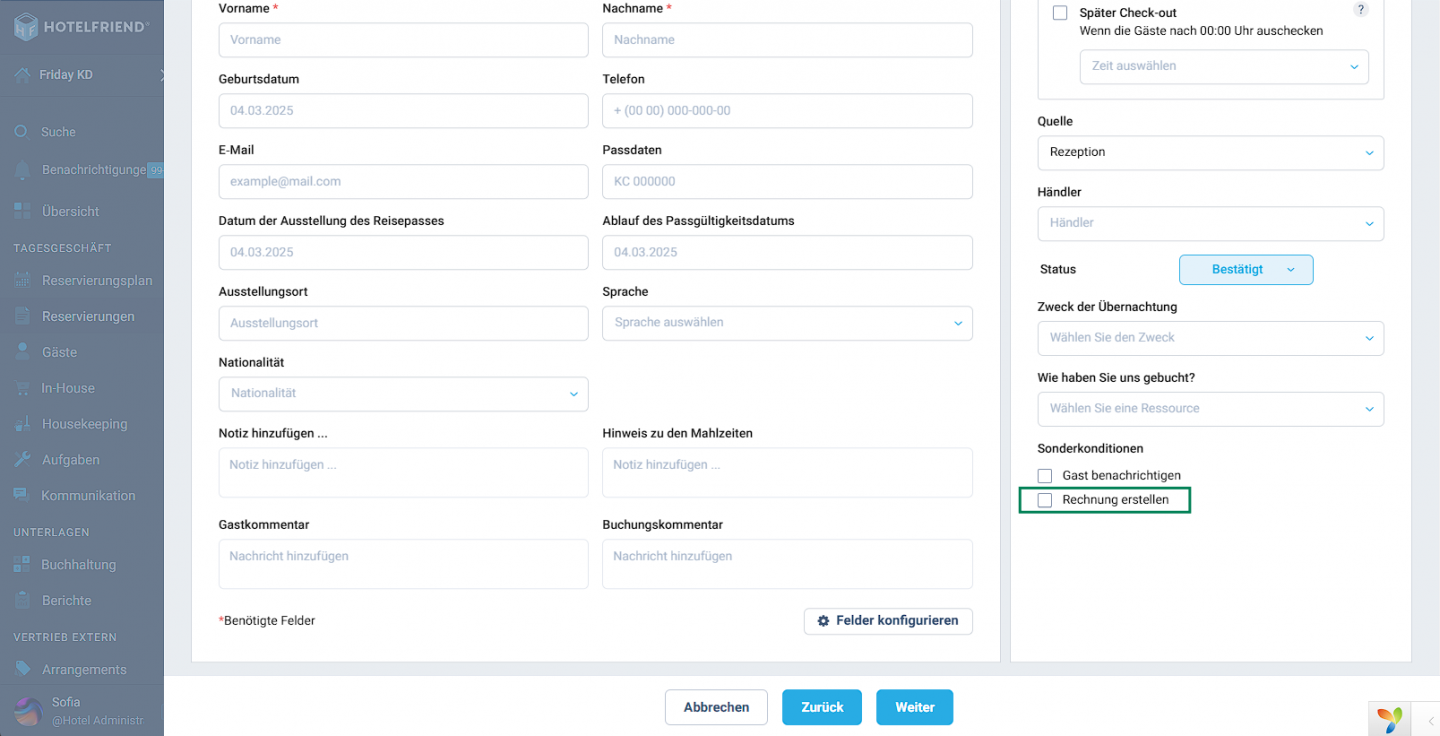Click the Buchhaltung icon

click(x=22, y=565)
